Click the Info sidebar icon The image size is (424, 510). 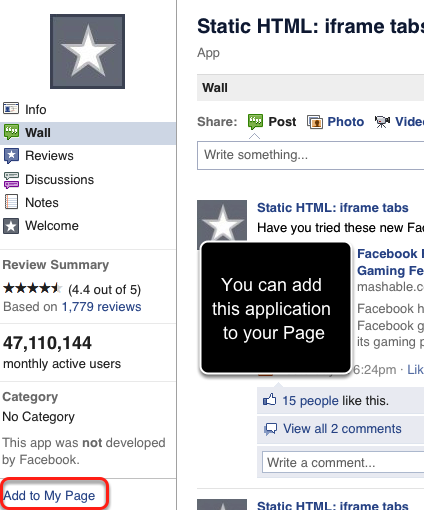point(11,109)
